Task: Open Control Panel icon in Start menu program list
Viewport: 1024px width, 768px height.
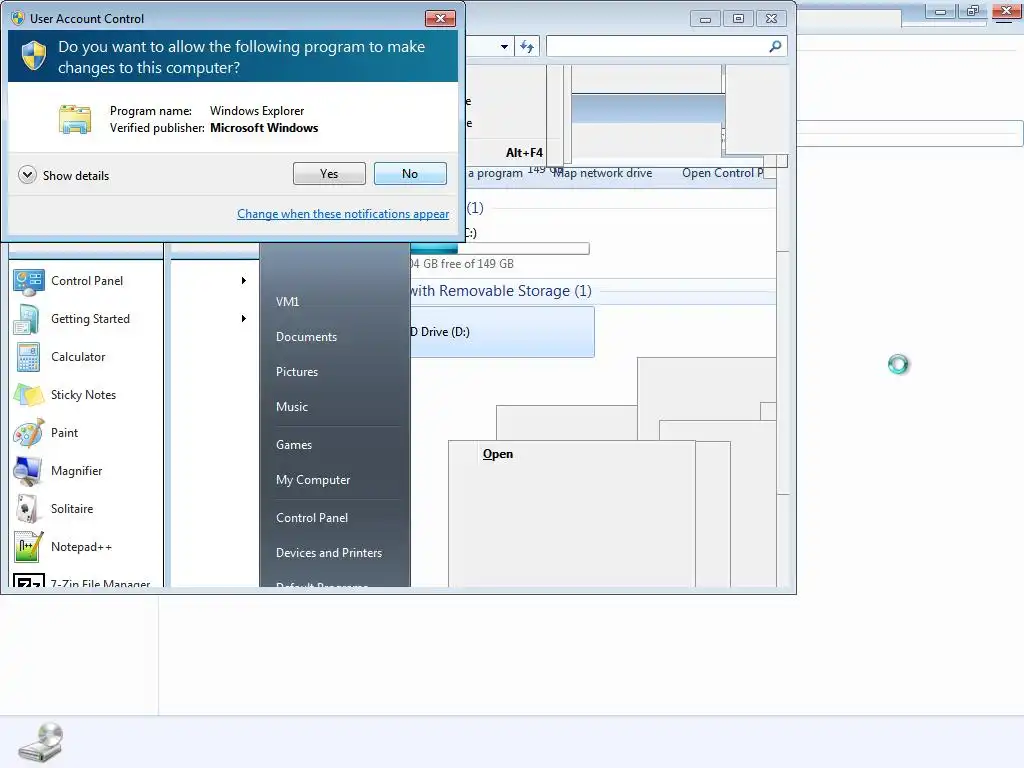Action: click(x=29, y=281)
